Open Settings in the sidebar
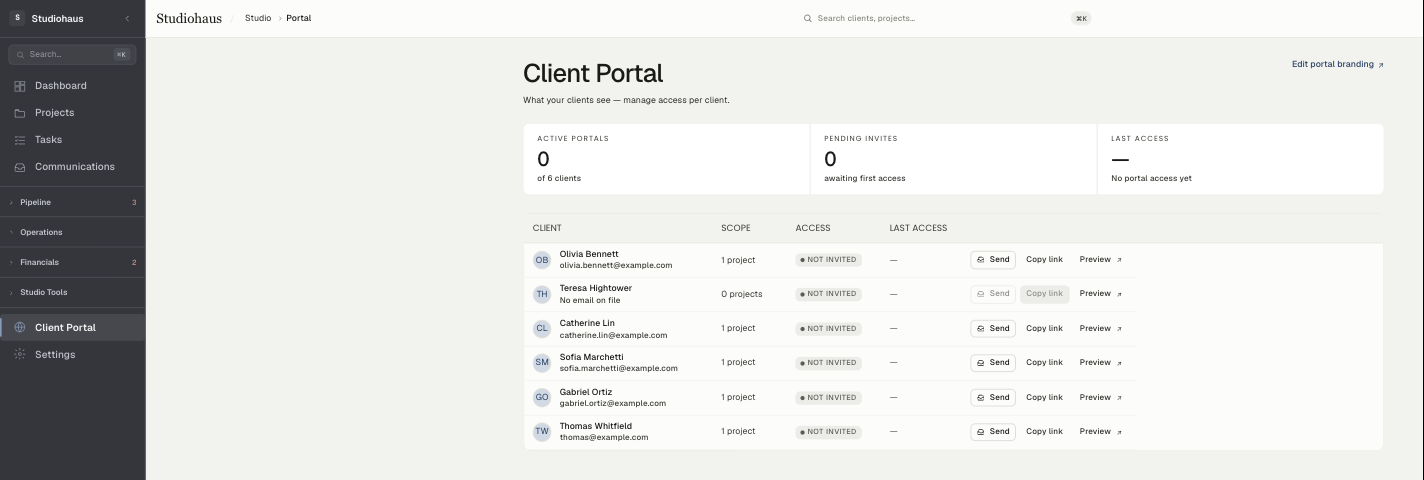The width and height of the screenshot is (1424, 480). coord(72,354)
